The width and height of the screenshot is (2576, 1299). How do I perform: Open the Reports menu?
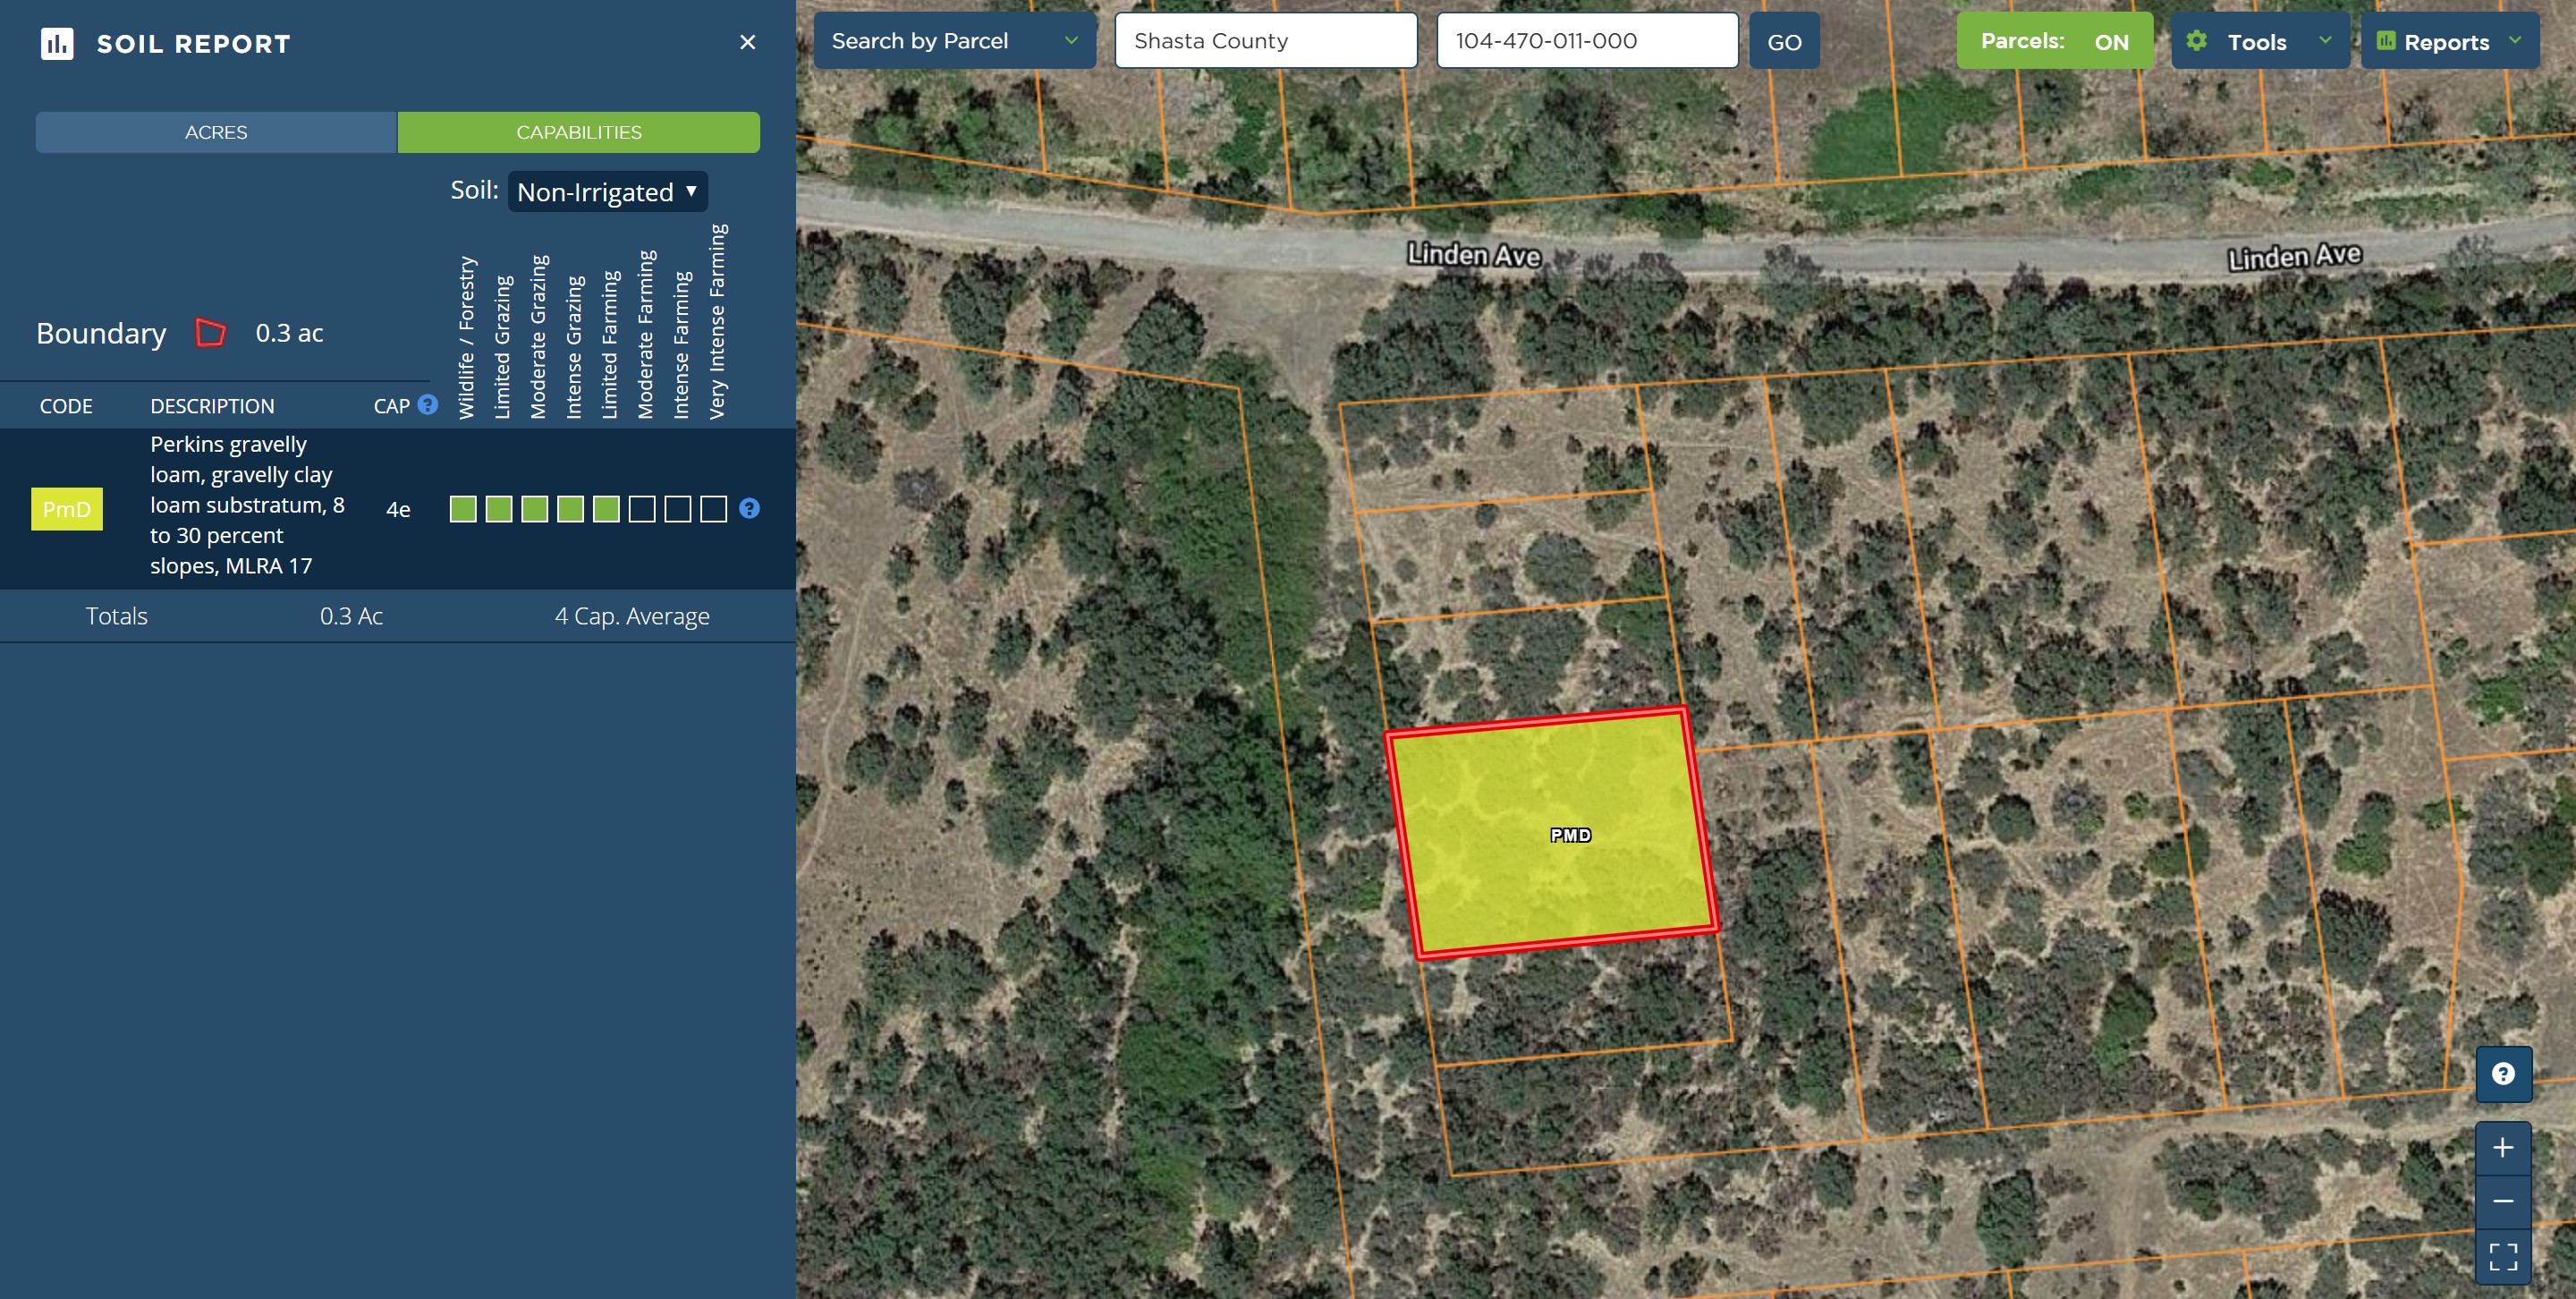[x=2448, y=41]
